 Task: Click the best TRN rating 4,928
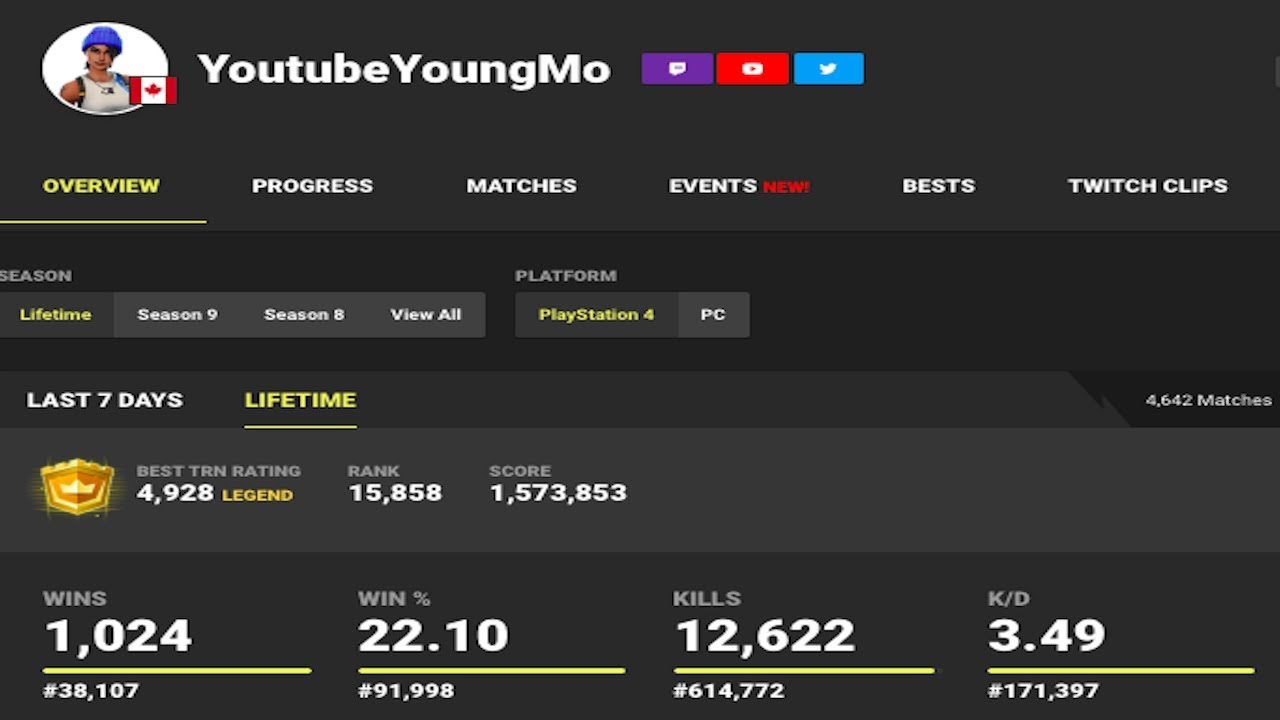tap(175, 493)
